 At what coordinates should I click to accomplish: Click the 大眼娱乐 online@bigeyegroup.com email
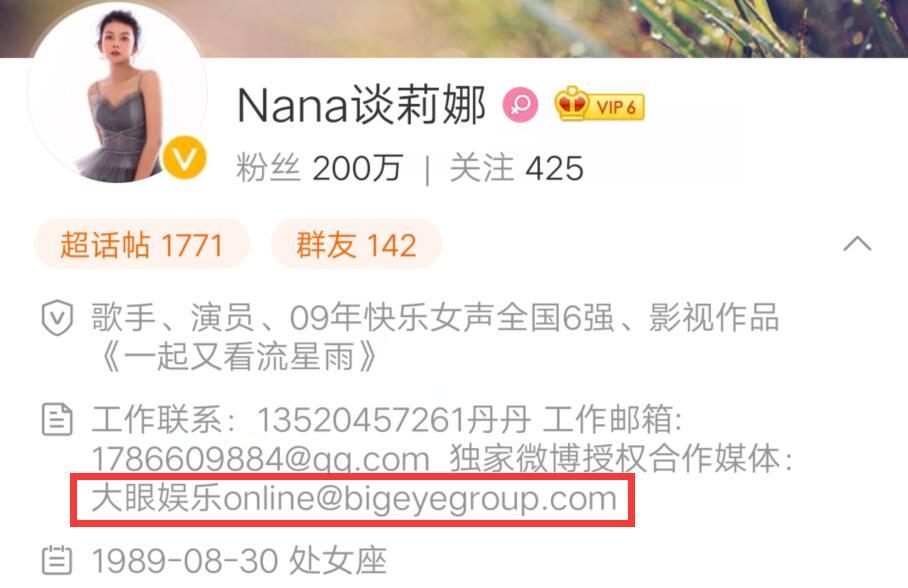point(354,499)
